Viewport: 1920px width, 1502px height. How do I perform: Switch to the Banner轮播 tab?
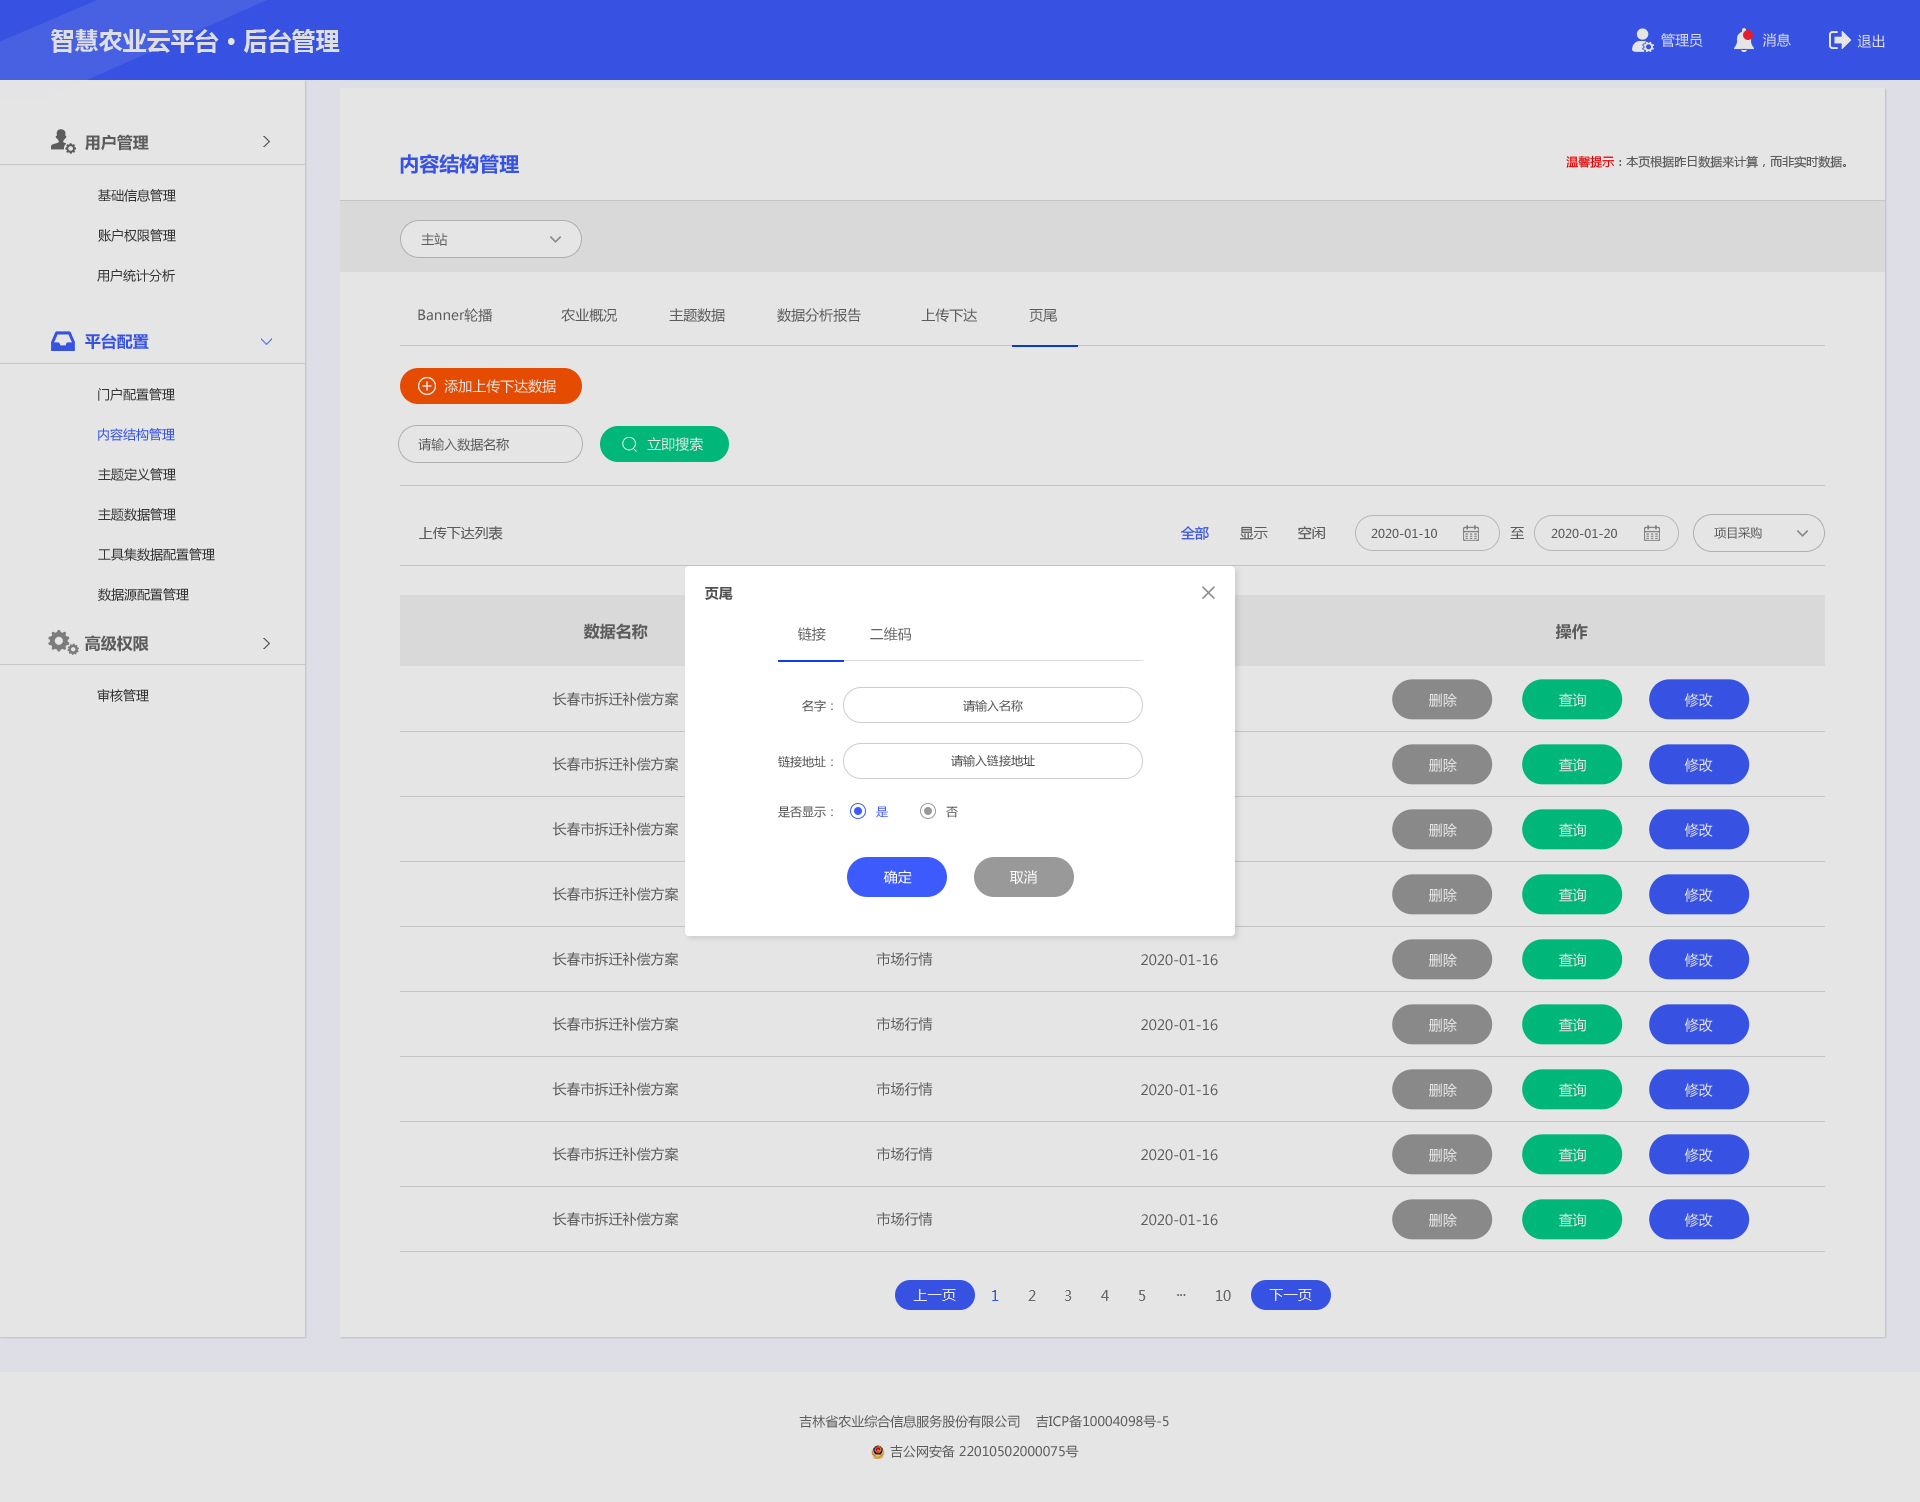click(x=454, y=315)
